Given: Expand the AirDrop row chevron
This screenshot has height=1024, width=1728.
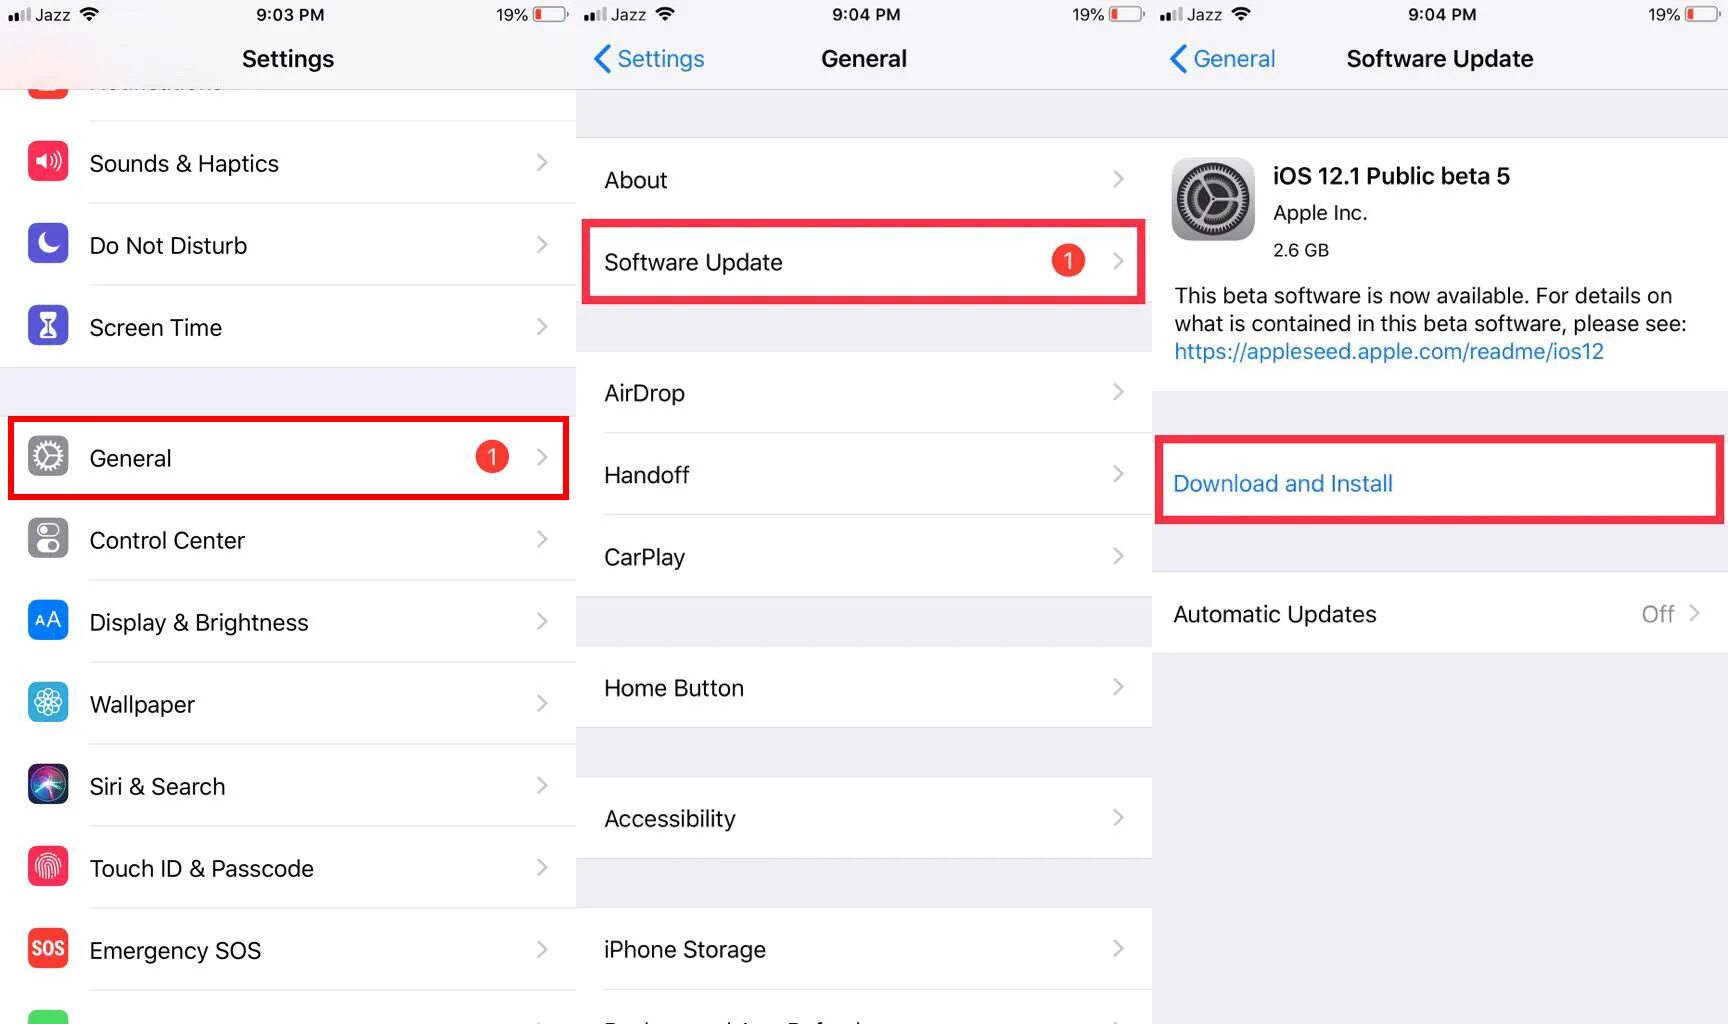Looking at the screenshot, I should [1118, 392].
